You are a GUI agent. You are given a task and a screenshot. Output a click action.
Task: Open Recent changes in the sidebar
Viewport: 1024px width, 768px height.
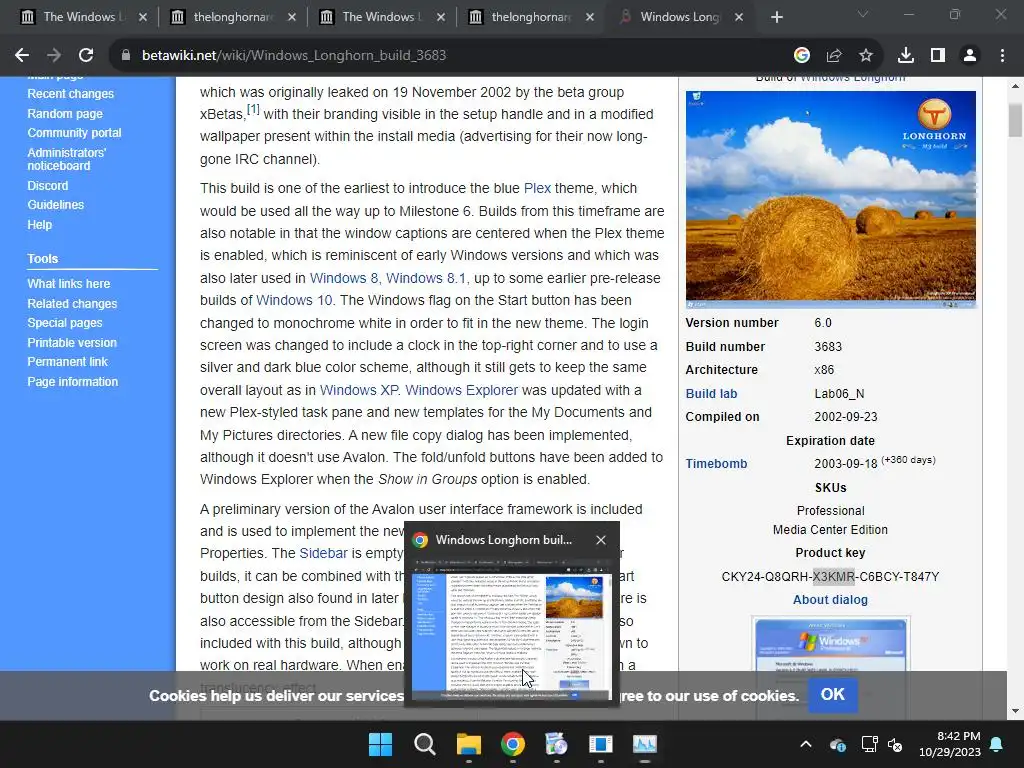[71, 94]
